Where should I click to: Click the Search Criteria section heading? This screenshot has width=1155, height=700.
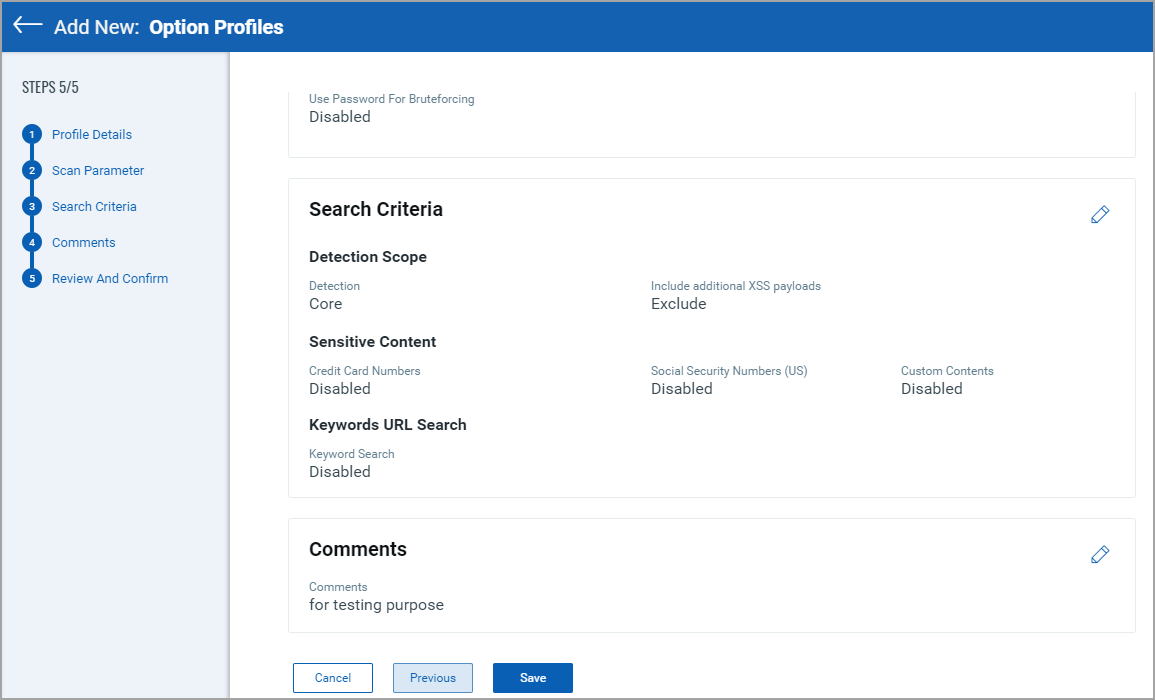point(376,209)
